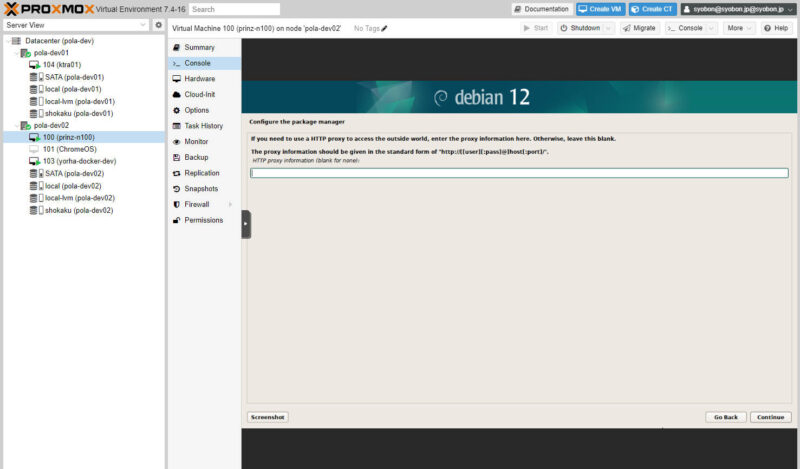Image resolution: width=800 pixels, height=469 pixels.
Task: Expand the noVNC control panel handle
Action: pos(246,224)
